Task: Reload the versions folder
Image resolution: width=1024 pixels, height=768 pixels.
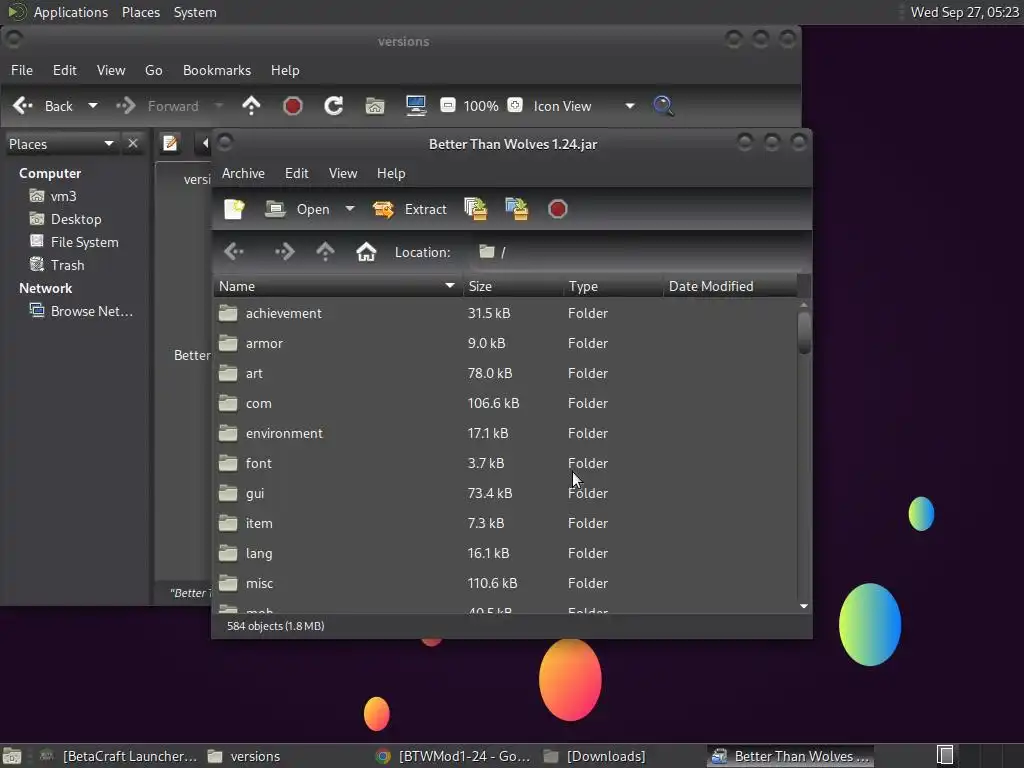Action: pos(334,106)
